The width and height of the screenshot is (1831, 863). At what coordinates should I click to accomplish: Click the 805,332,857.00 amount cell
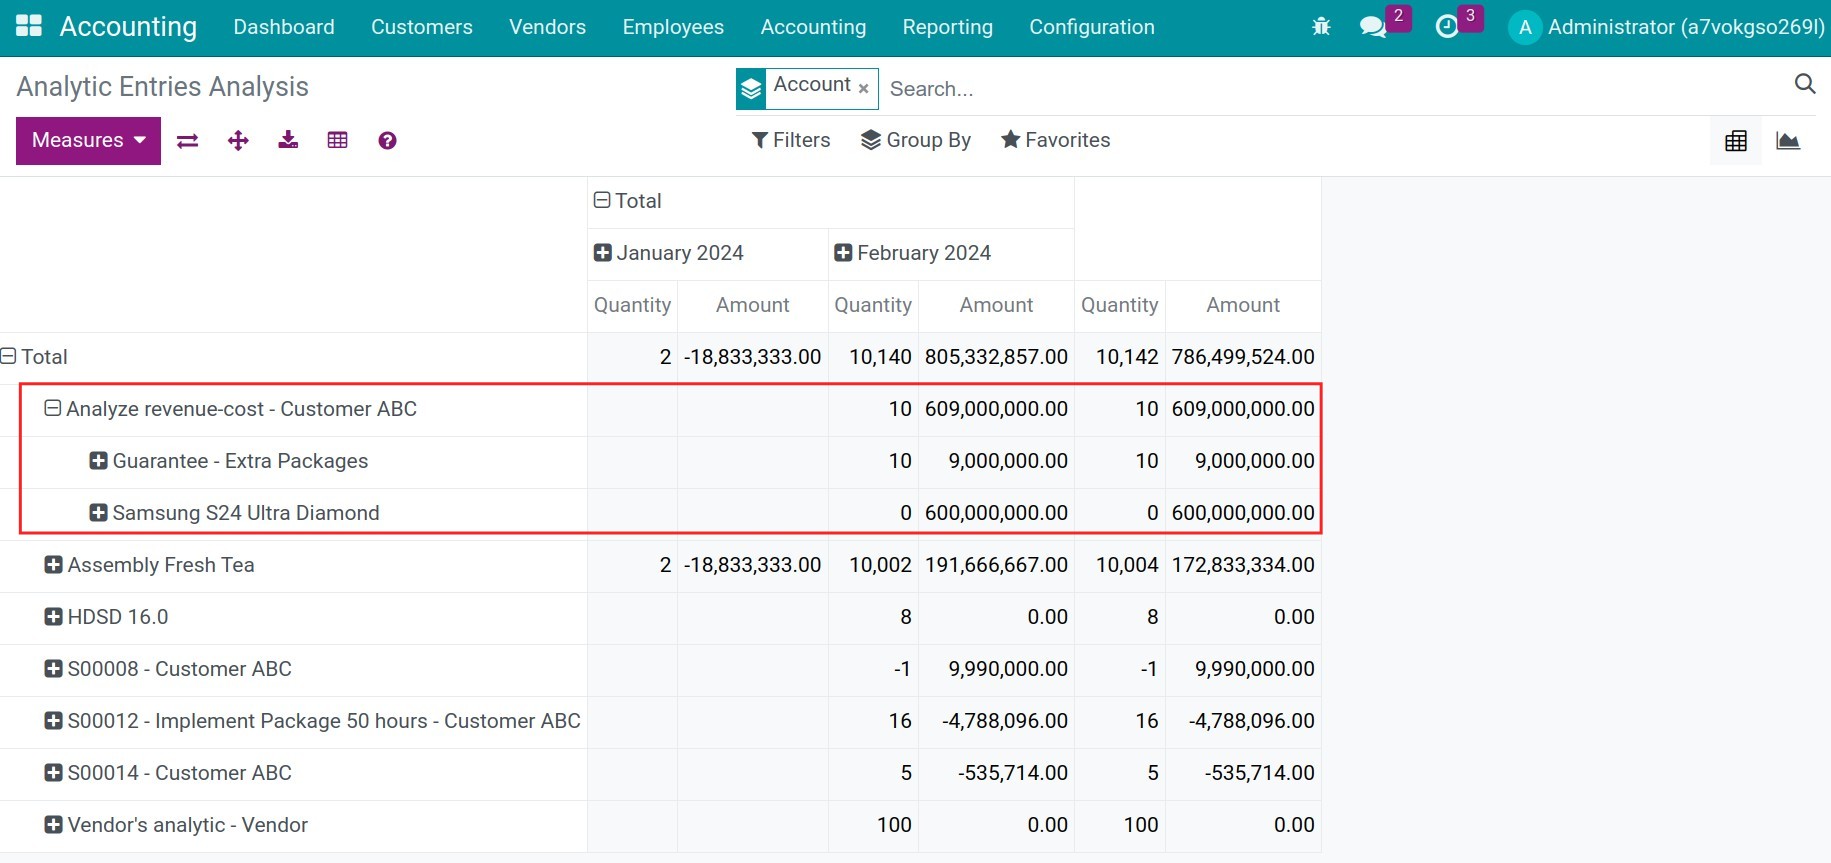[x=997, y=357]
